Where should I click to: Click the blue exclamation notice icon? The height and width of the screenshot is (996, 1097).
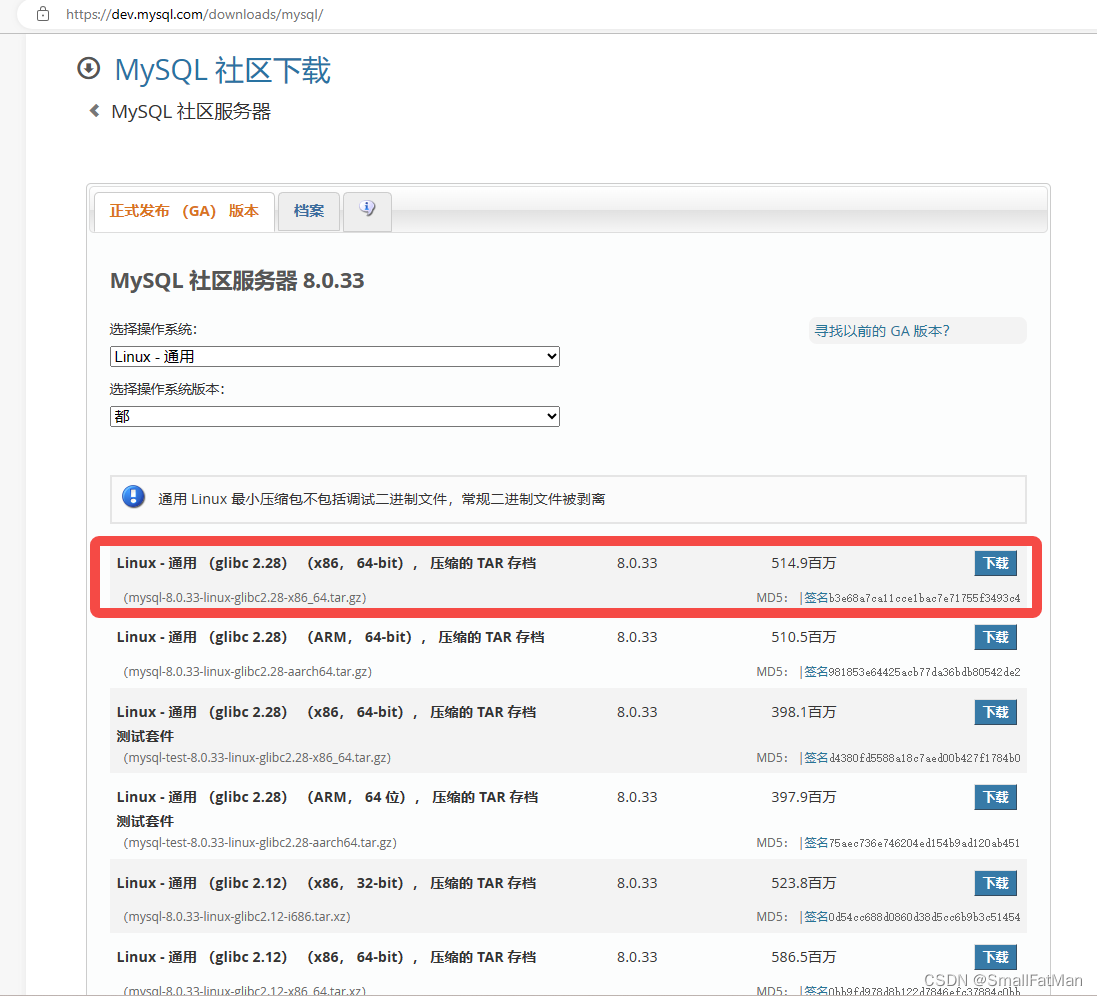pos(134,497)
